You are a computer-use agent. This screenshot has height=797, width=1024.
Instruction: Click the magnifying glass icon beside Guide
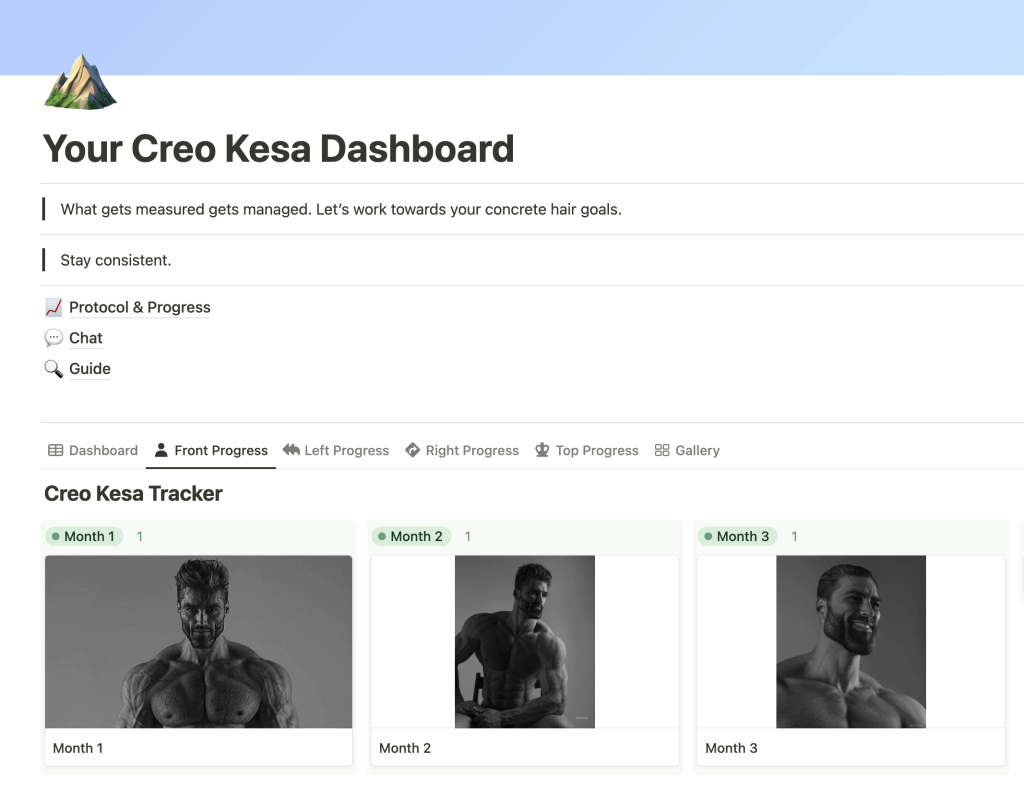click(x=53, y=368)
